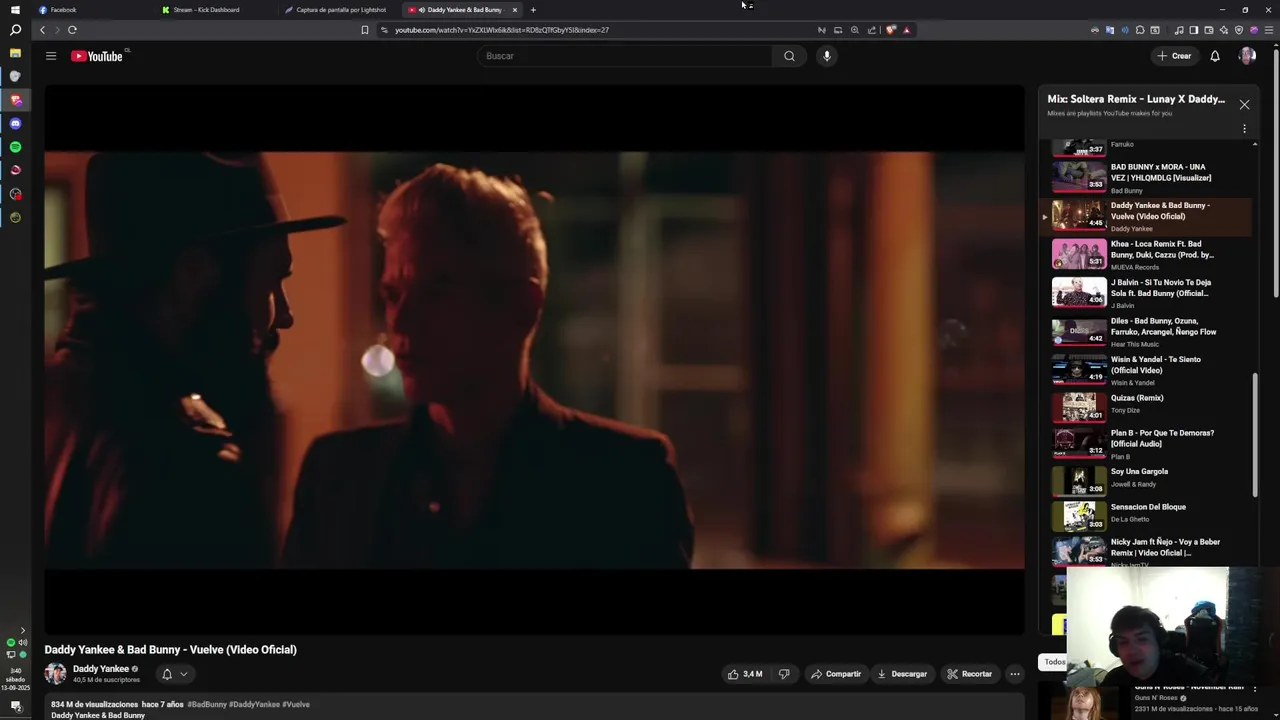Open the Daddy Yankee channel avatar
The image size is (1280, 720).
(x=55, y=674)
